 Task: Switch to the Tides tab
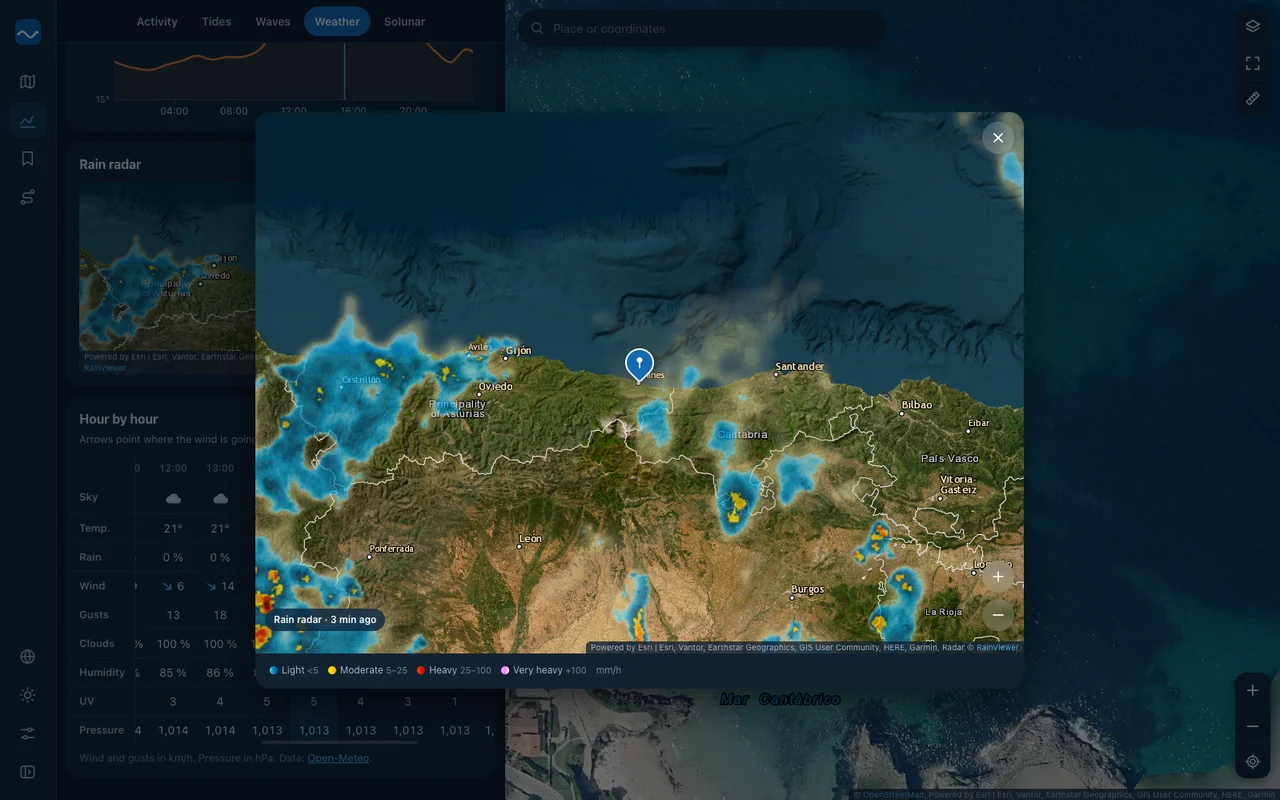216,22
